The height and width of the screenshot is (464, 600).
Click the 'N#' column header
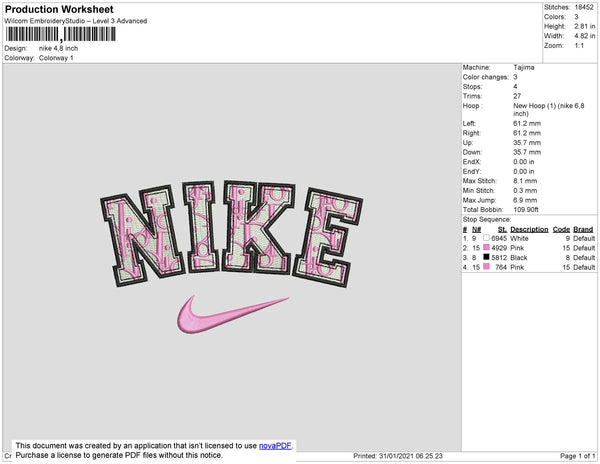(x=476, y=229)
